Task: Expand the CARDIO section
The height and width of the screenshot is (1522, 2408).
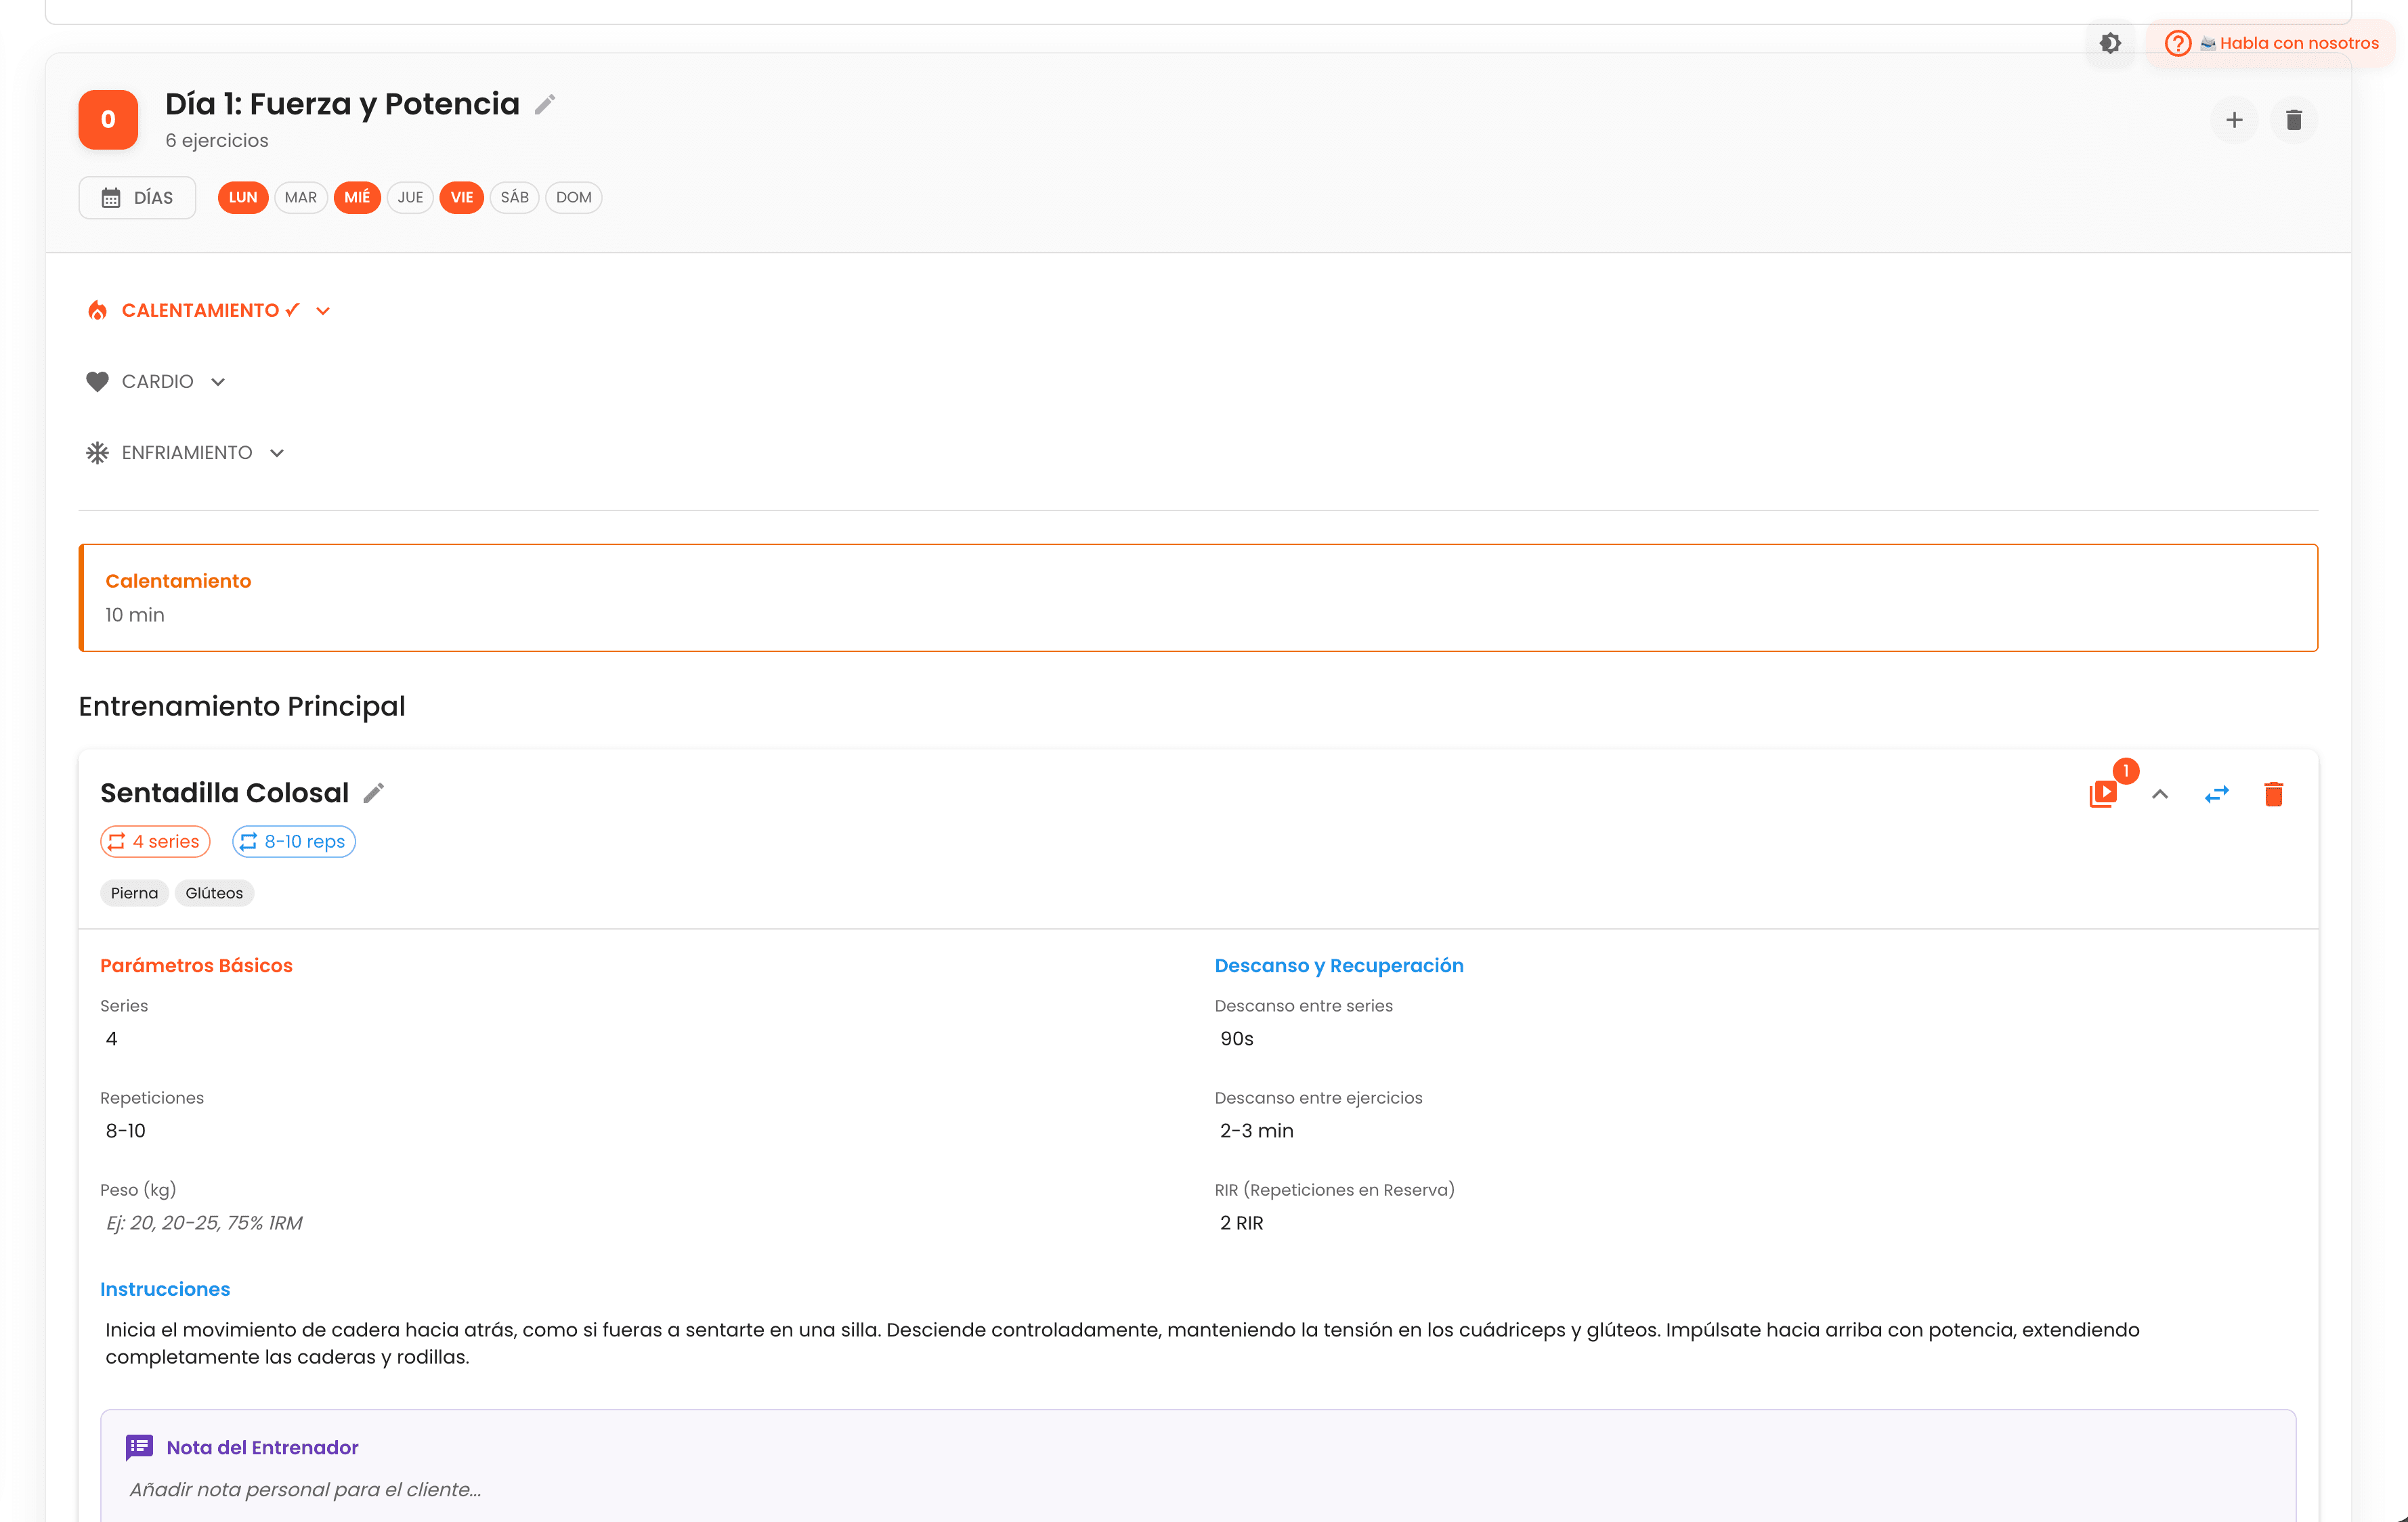Action: [x=157, y=382]
